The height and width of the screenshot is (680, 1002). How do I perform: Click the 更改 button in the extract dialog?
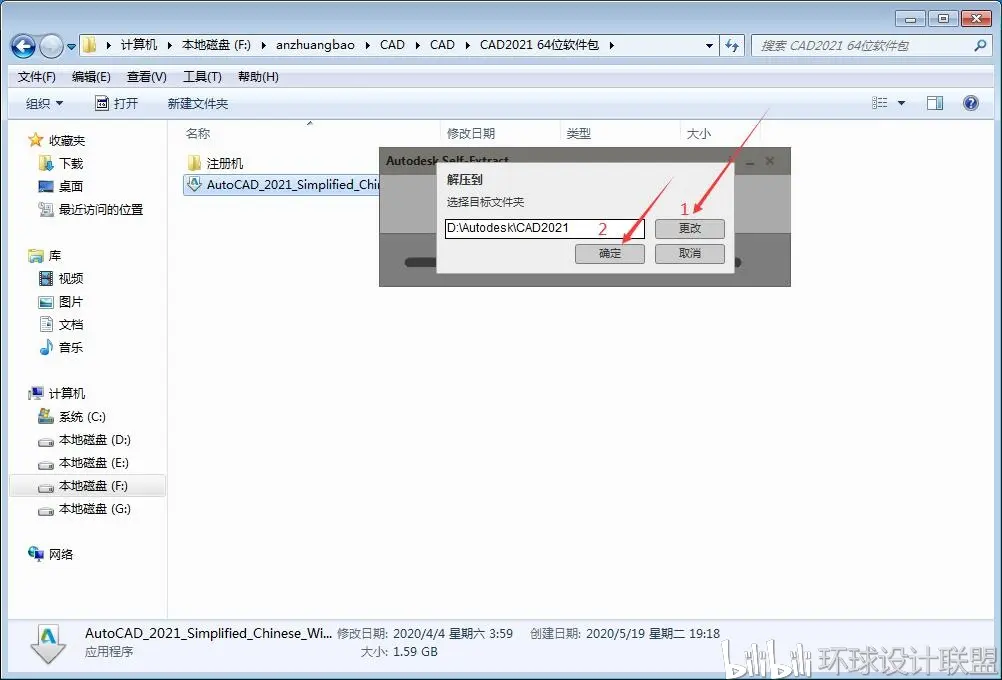pos(690,228)
